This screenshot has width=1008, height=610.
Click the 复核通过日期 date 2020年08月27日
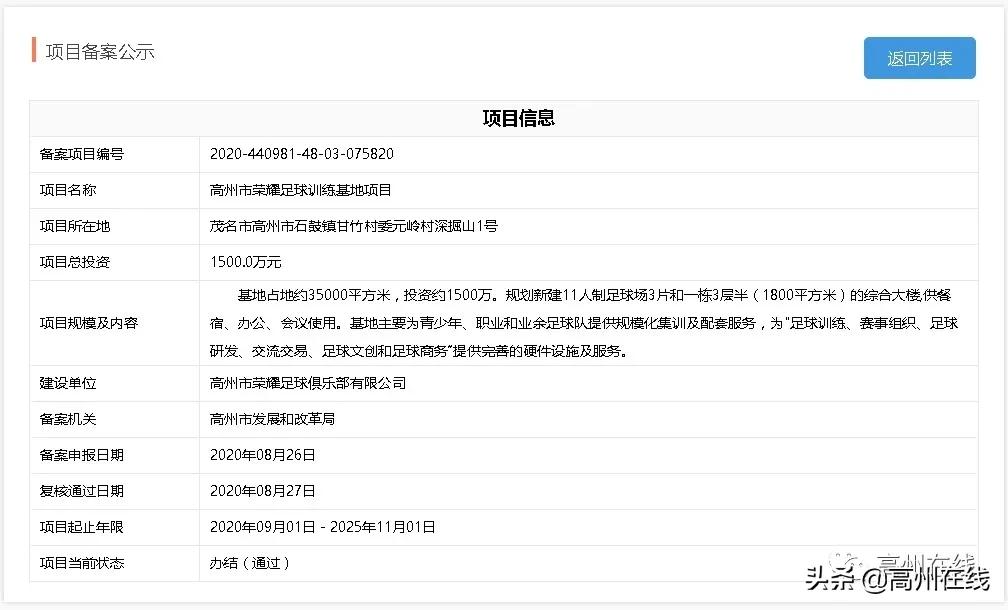tap(265, 491)
